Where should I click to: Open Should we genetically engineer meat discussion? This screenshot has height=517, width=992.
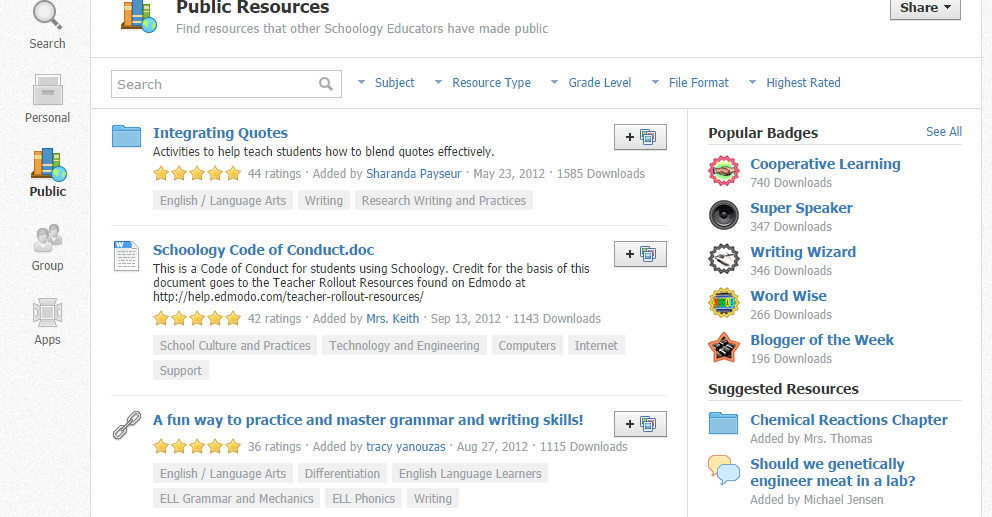pos(833,472)
